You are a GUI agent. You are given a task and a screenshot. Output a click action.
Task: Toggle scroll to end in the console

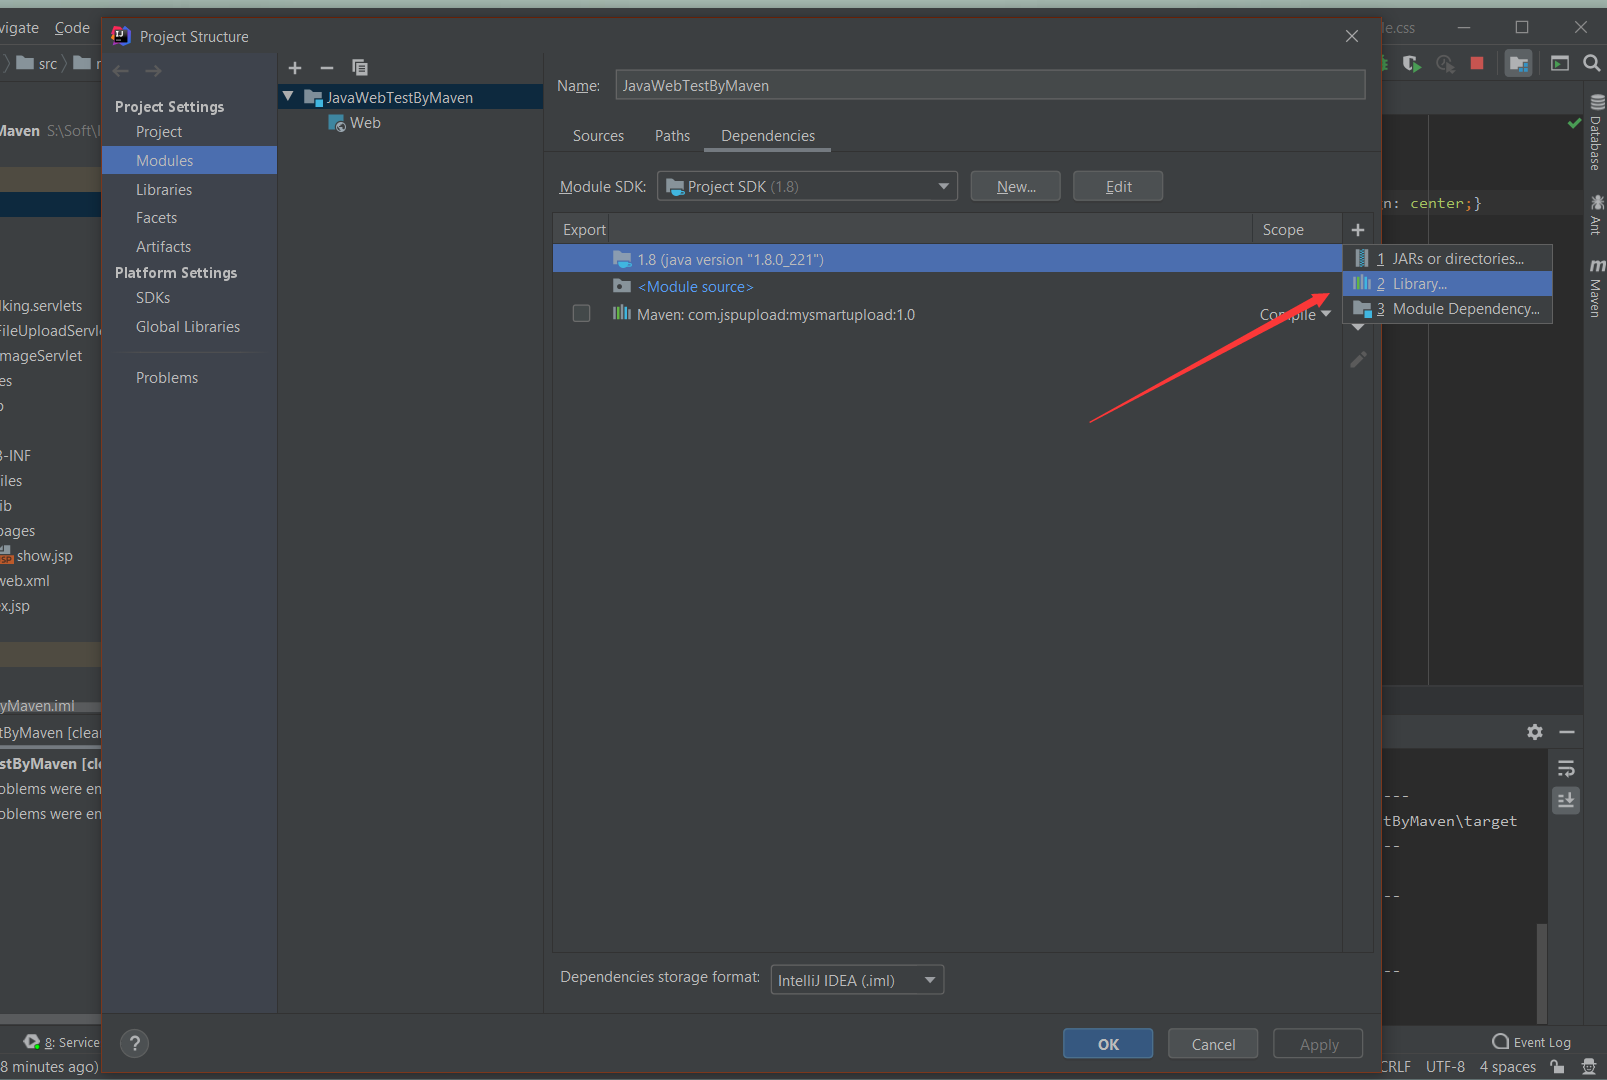tap(1566, 800)
